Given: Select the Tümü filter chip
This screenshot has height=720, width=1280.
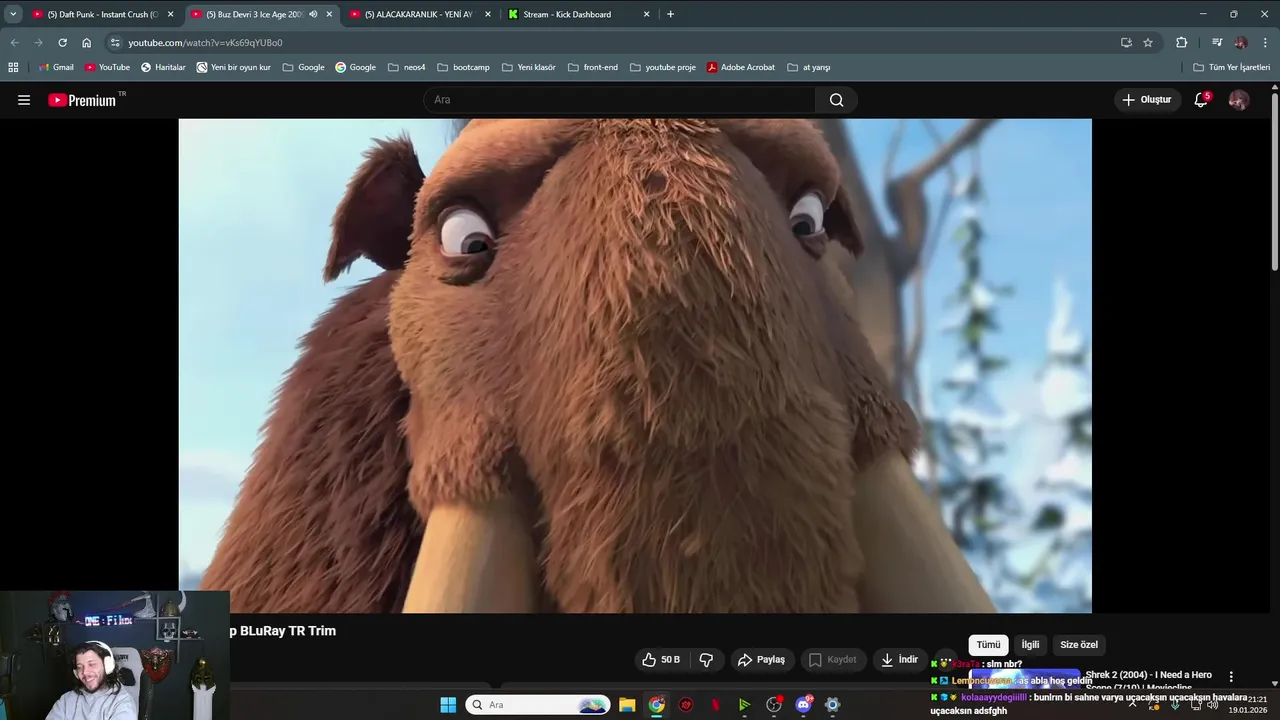Looking at the screenshot, I should point(988,645).
